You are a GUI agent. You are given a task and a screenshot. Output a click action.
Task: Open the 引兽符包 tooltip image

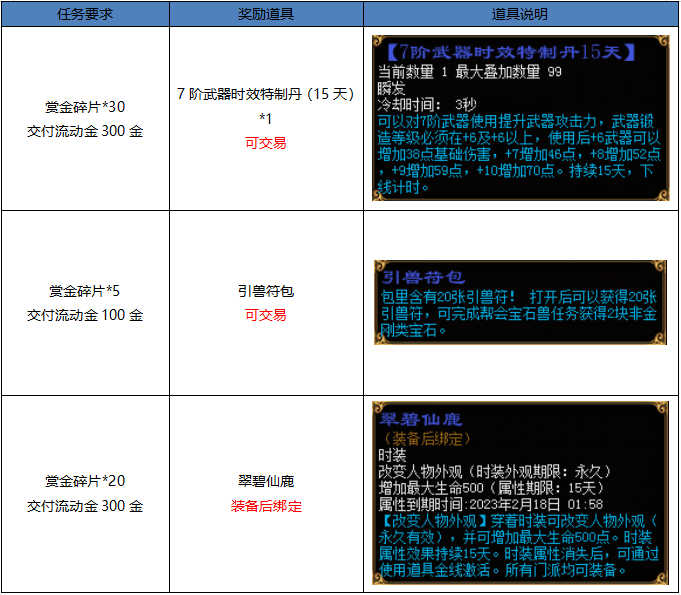click(x=520, y=303)
